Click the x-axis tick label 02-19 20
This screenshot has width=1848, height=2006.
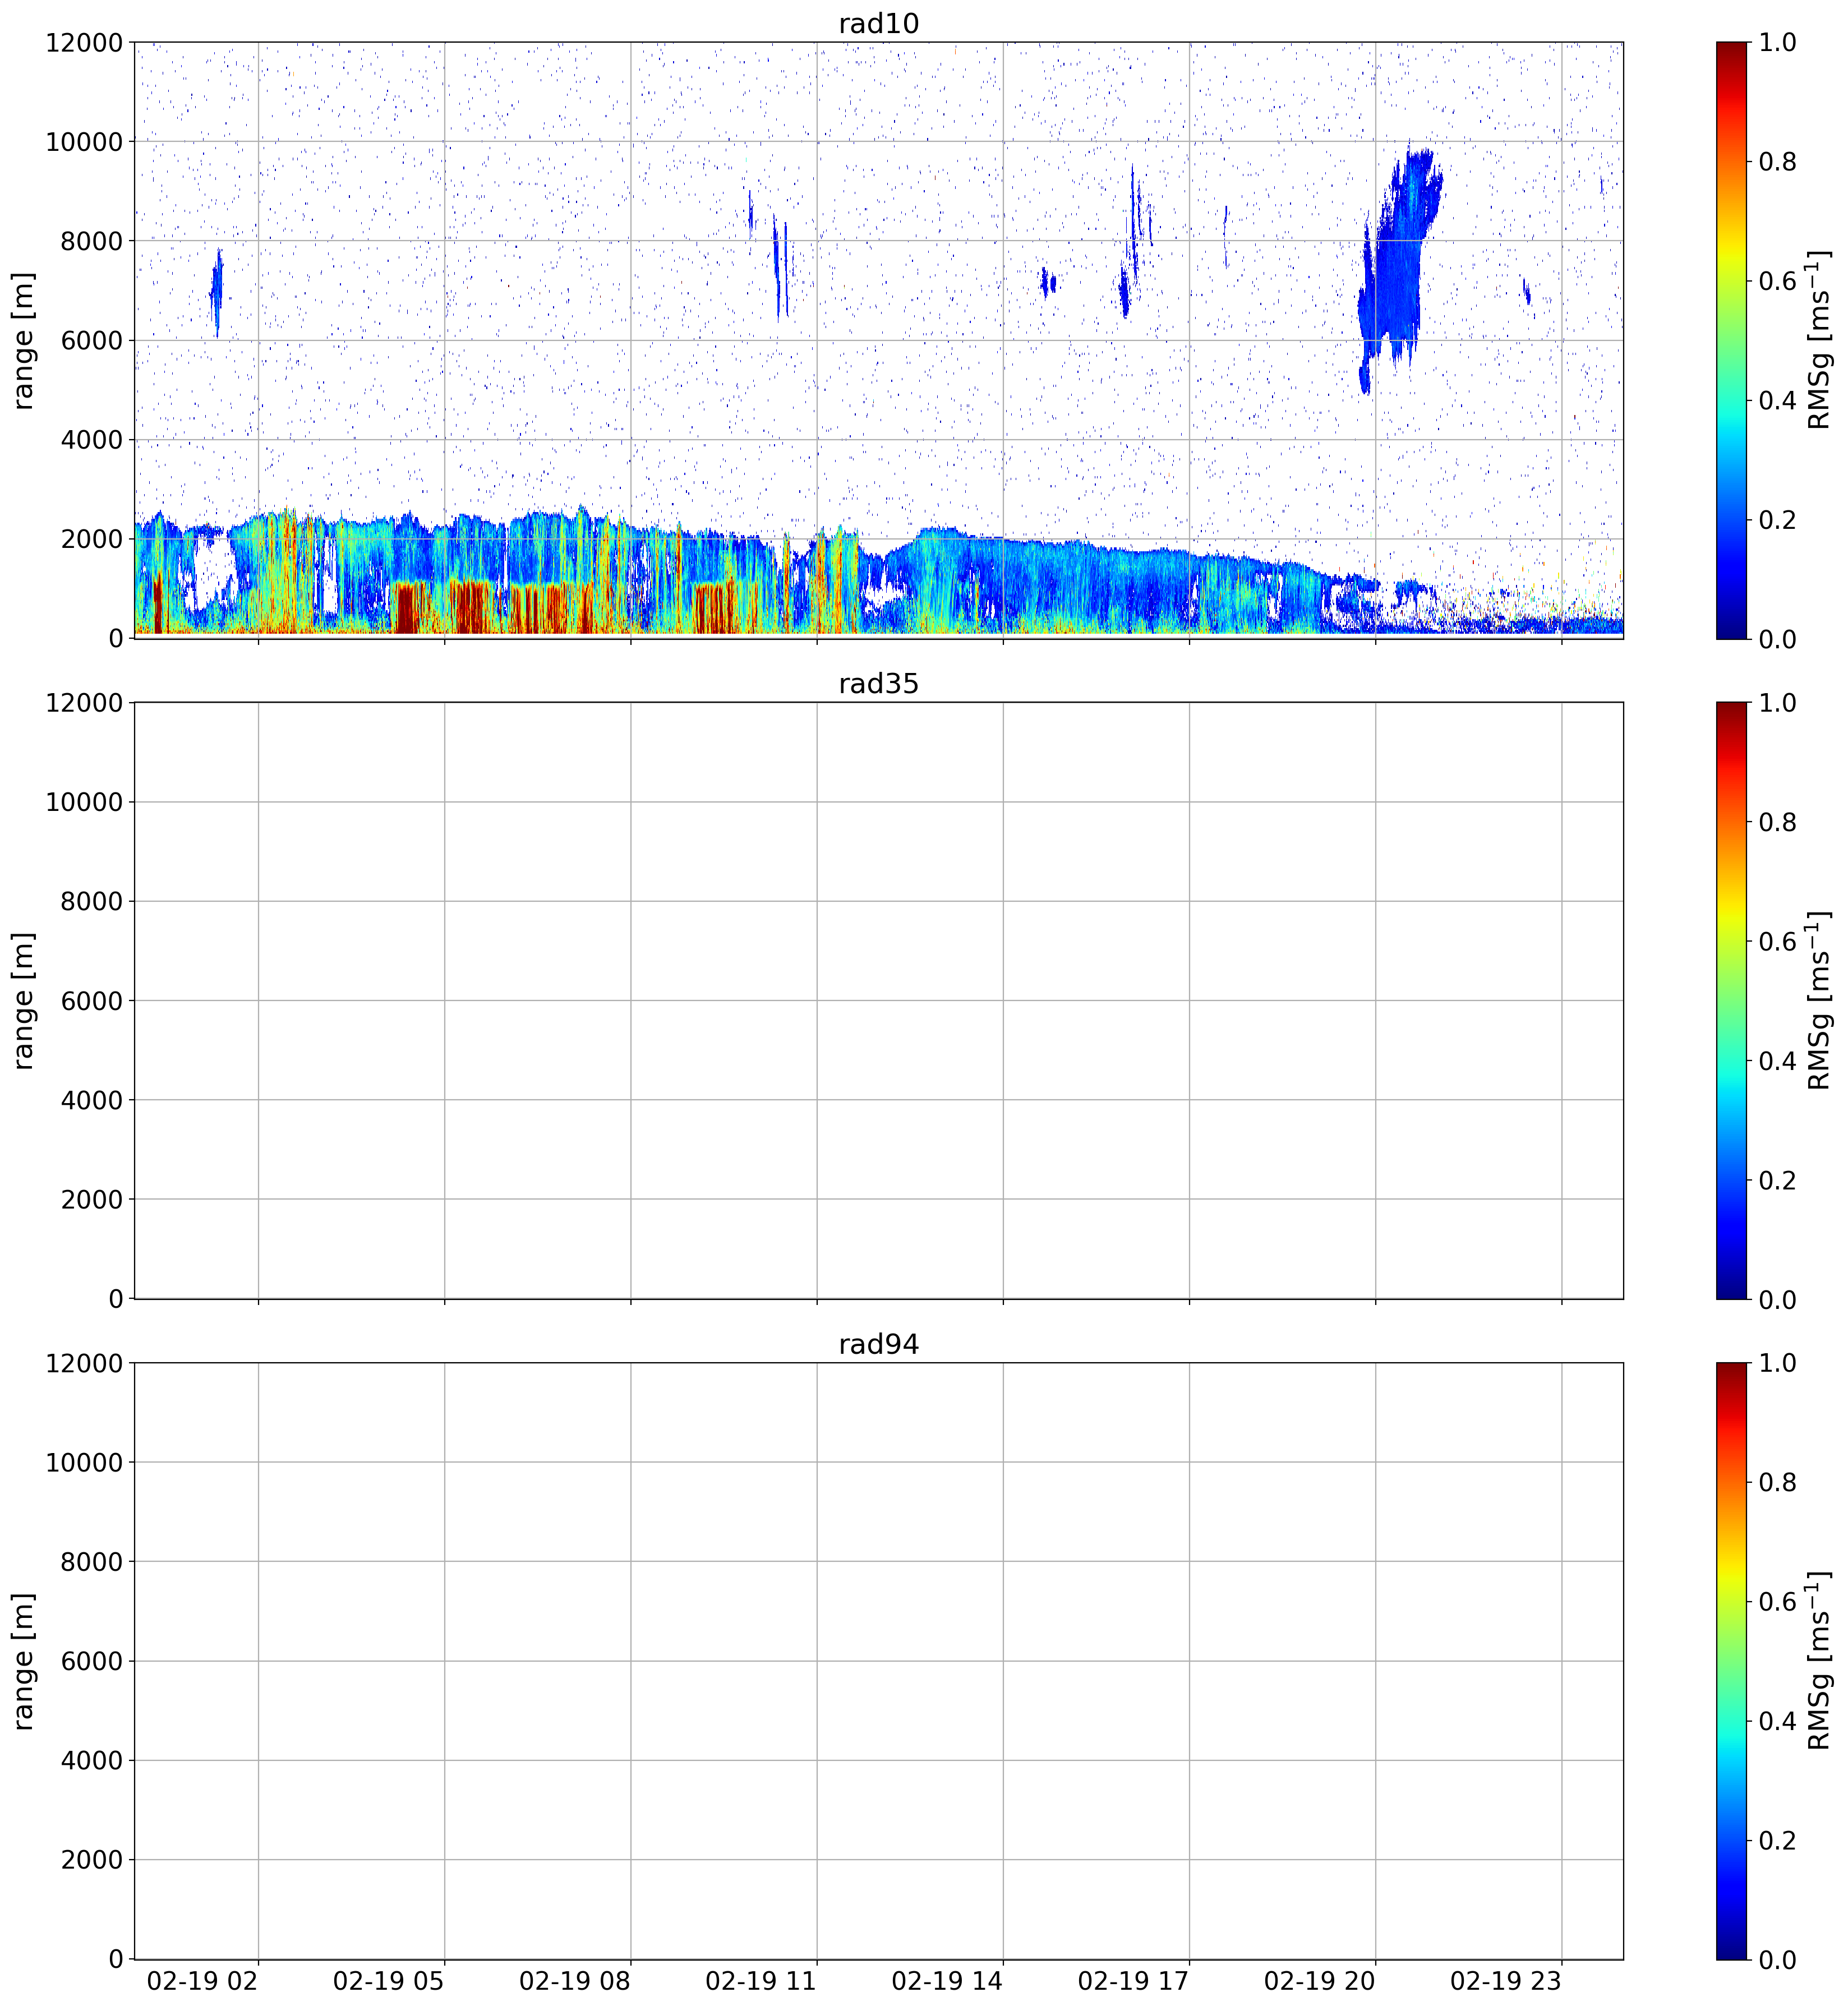click(x=1319, y=1980)
